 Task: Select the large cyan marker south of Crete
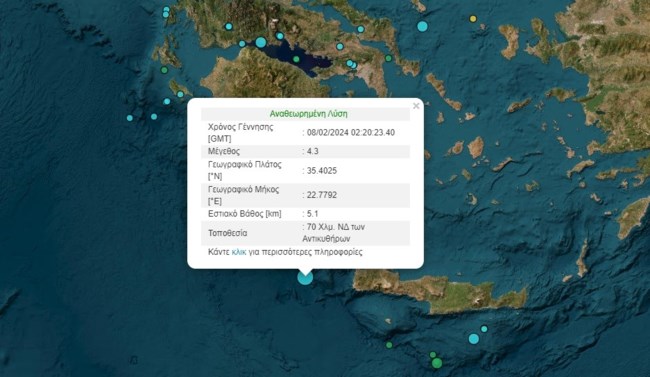[474, 338]
